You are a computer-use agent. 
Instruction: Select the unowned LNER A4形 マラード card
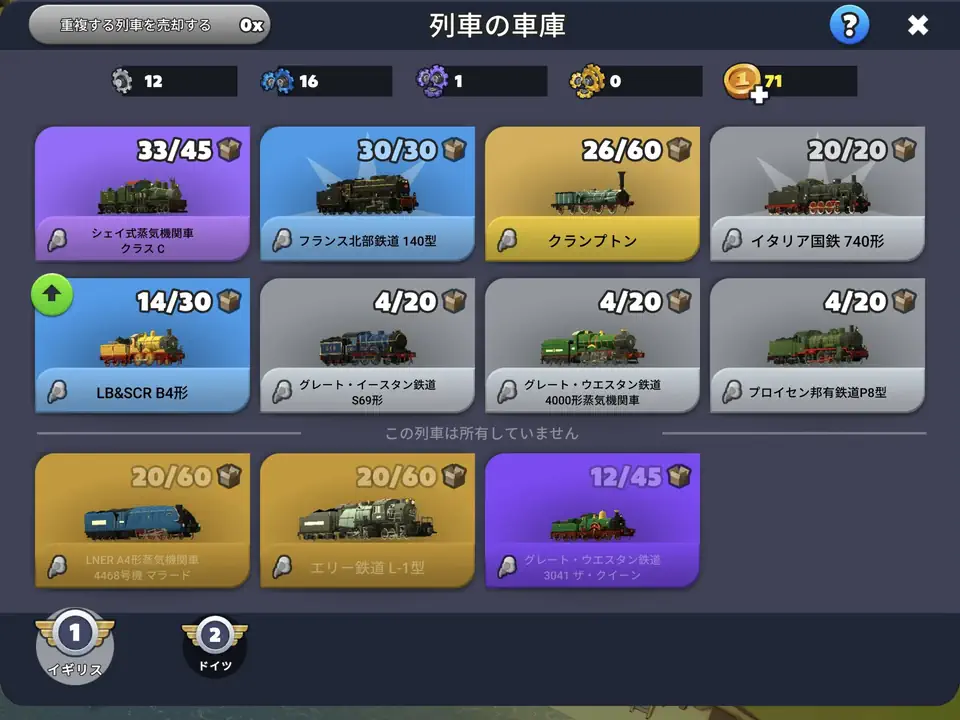(142, 520)
